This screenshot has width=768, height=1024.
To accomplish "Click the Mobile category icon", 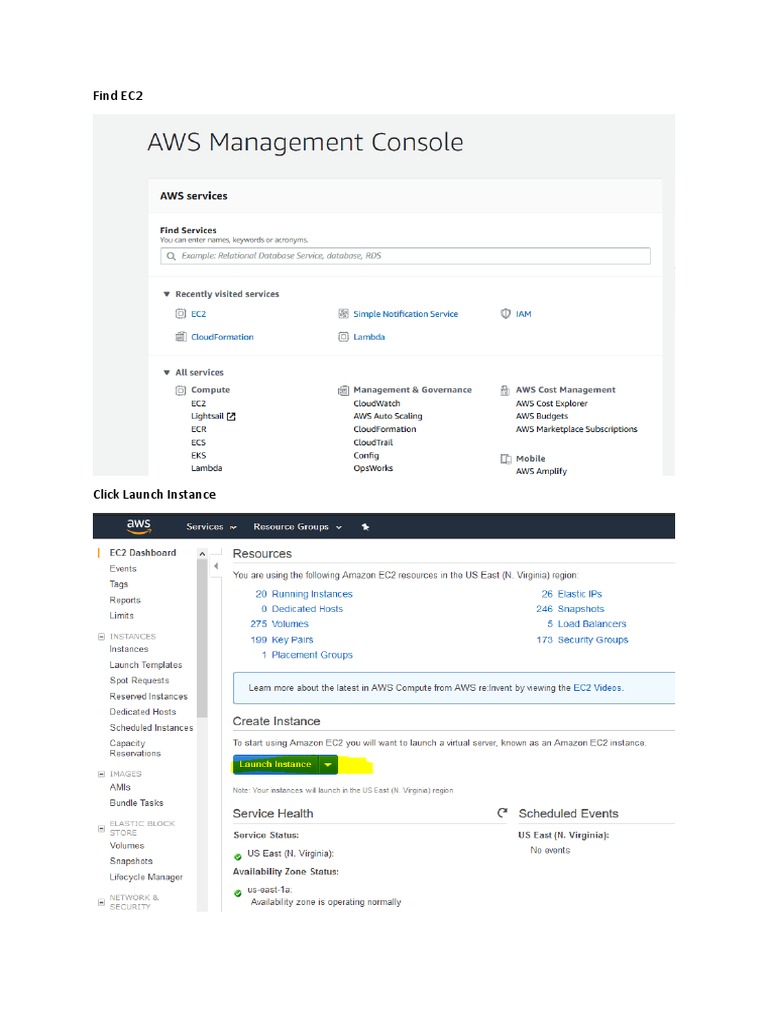I will 505,458.
